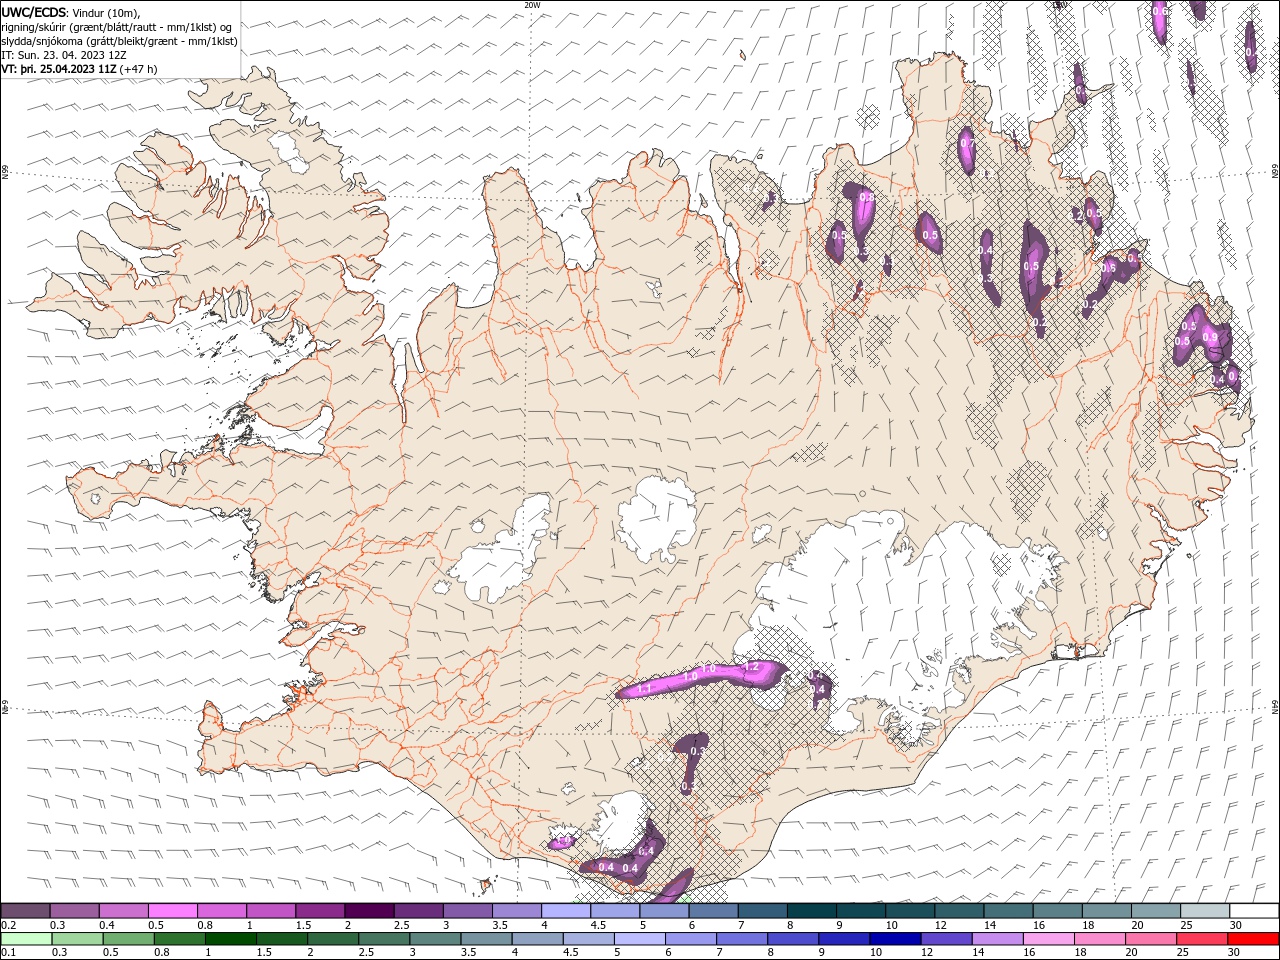This screenshot has height=960, width=1280.
Task: Choose the upper legend swatch labeled 1.5
Action: click(320, 911)
